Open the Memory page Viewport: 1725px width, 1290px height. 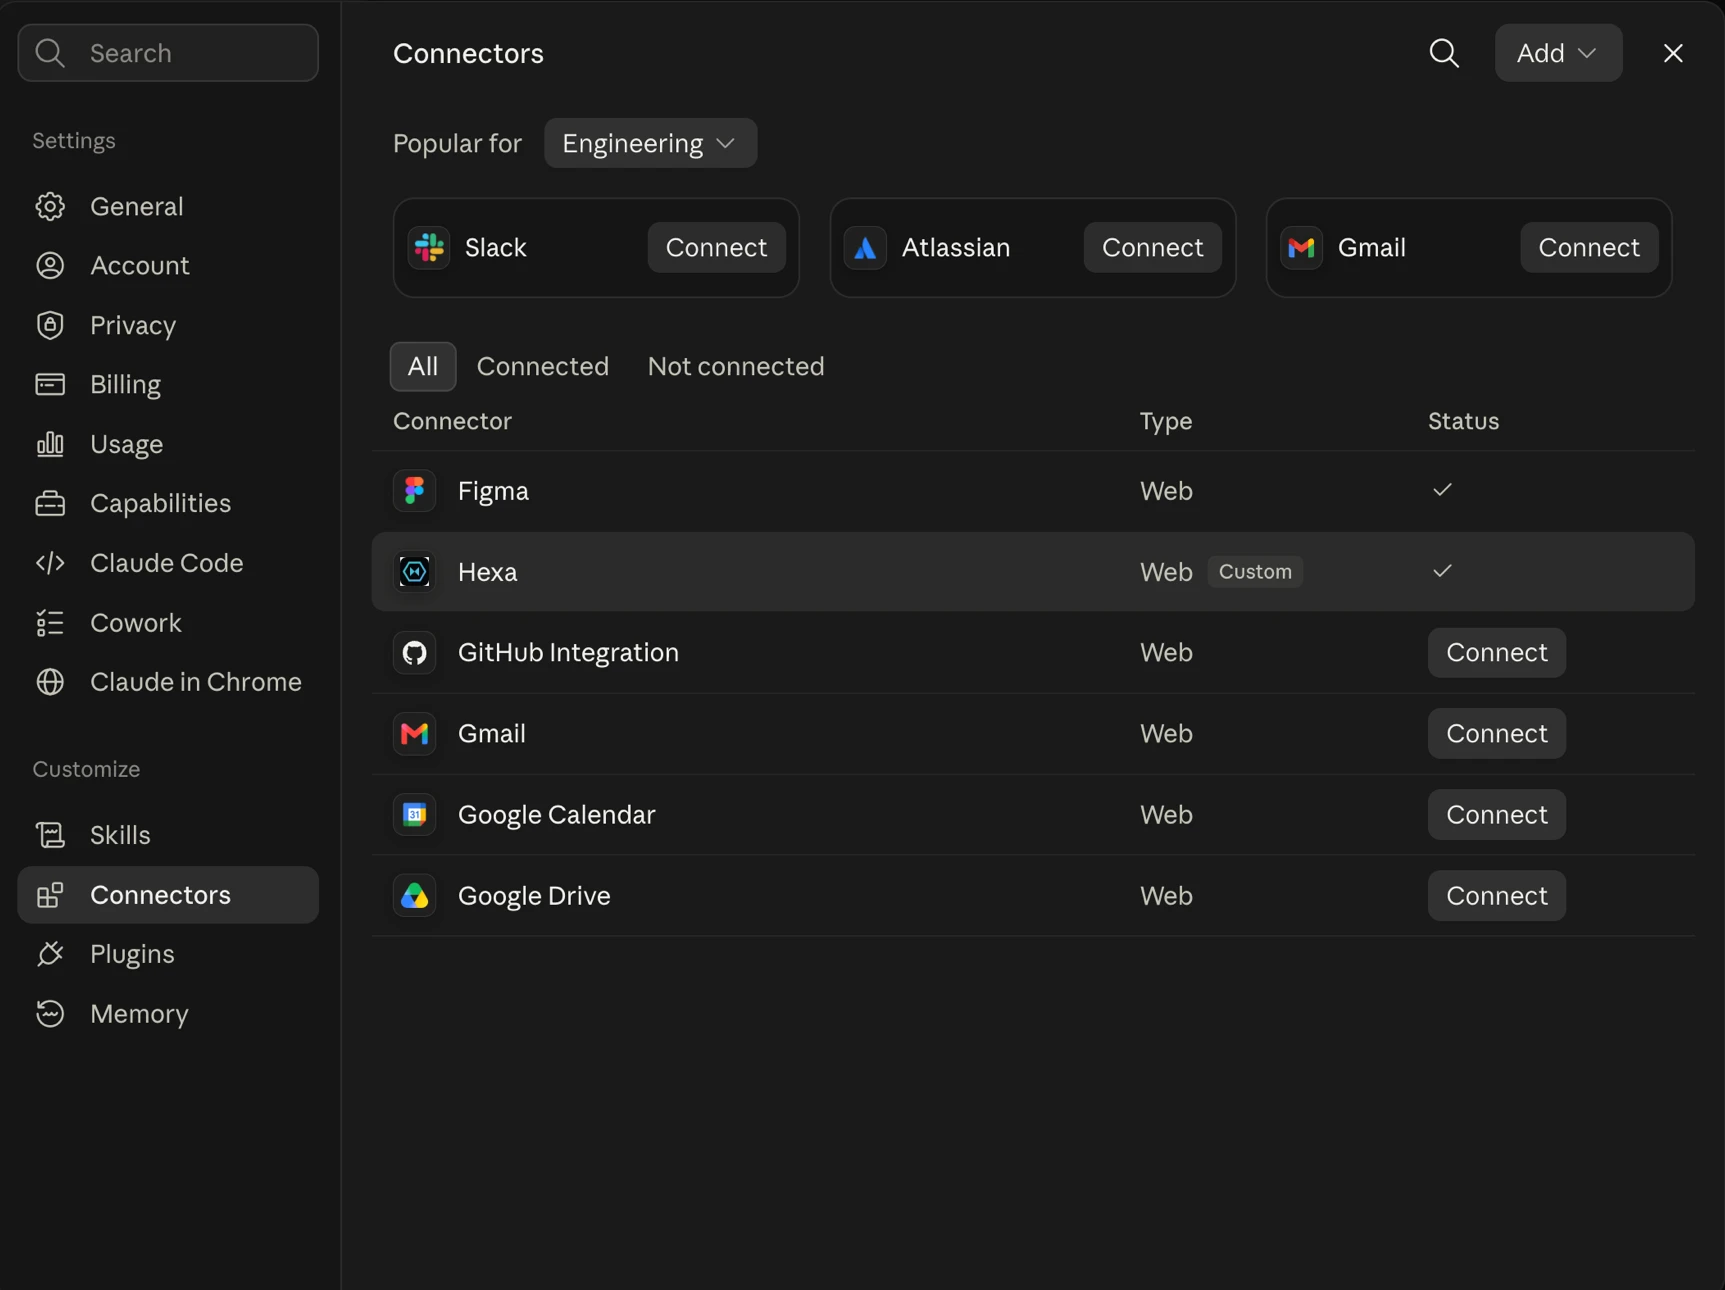coord(168,1014)
